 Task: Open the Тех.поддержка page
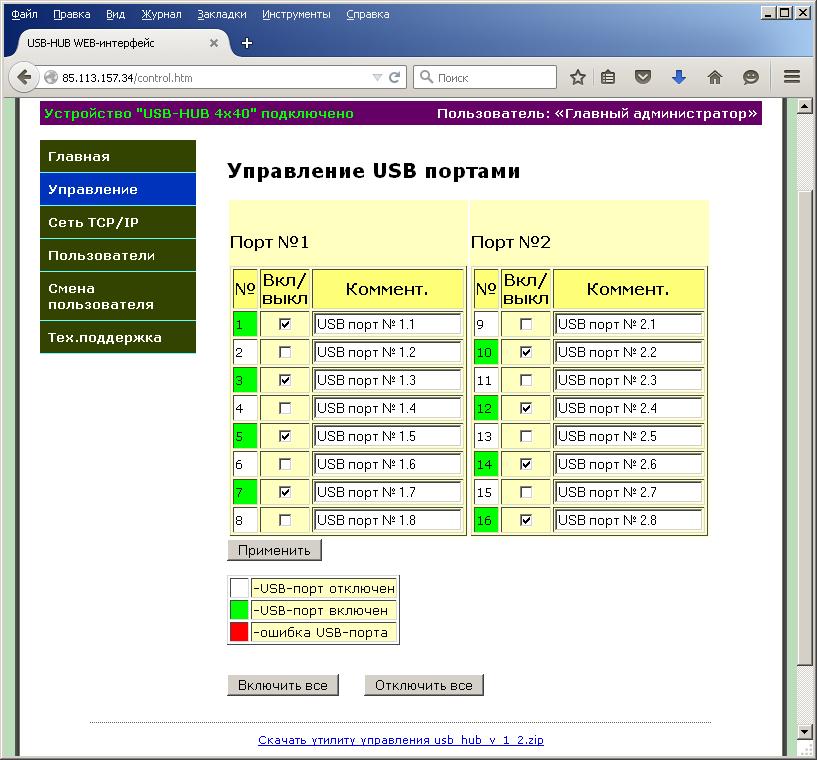(x=118, y=337)
